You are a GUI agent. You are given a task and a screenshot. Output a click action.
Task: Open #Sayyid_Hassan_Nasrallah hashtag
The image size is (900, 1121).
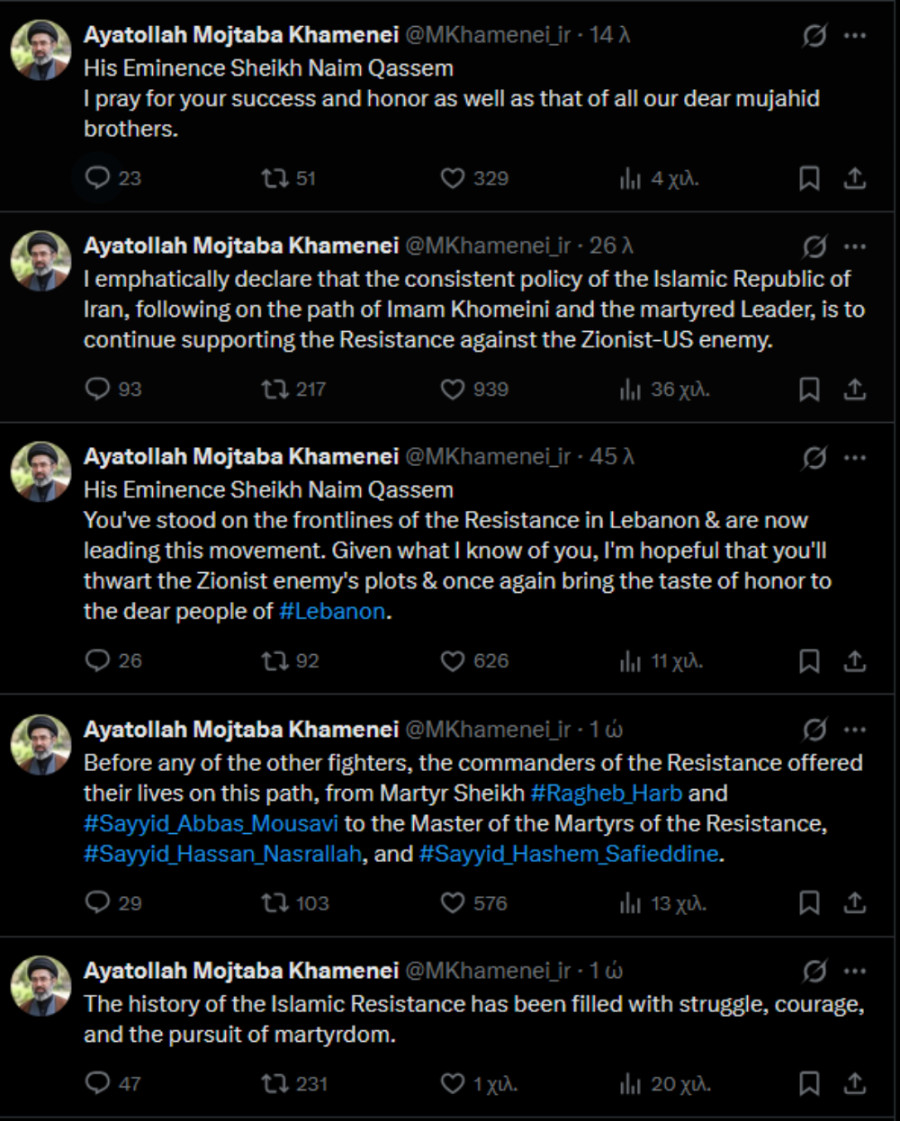(x=223, y=854)
